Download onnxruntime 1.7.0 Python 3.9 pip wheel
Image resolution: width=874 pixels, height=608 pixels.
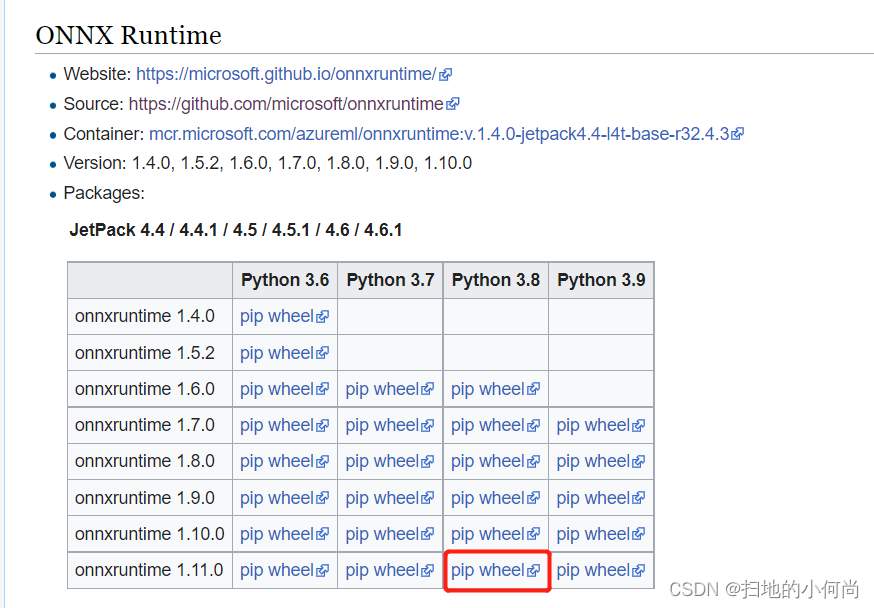pos(600,425)
